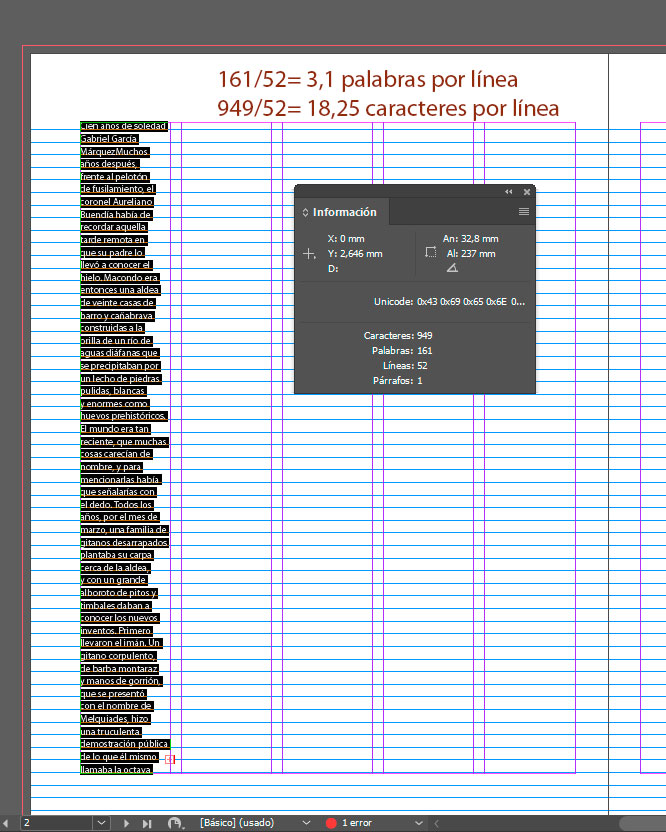Image resolution: width=666 pixels, height=832 pixels.
Task: Open the Información panel menu icon
Action: 524,212
